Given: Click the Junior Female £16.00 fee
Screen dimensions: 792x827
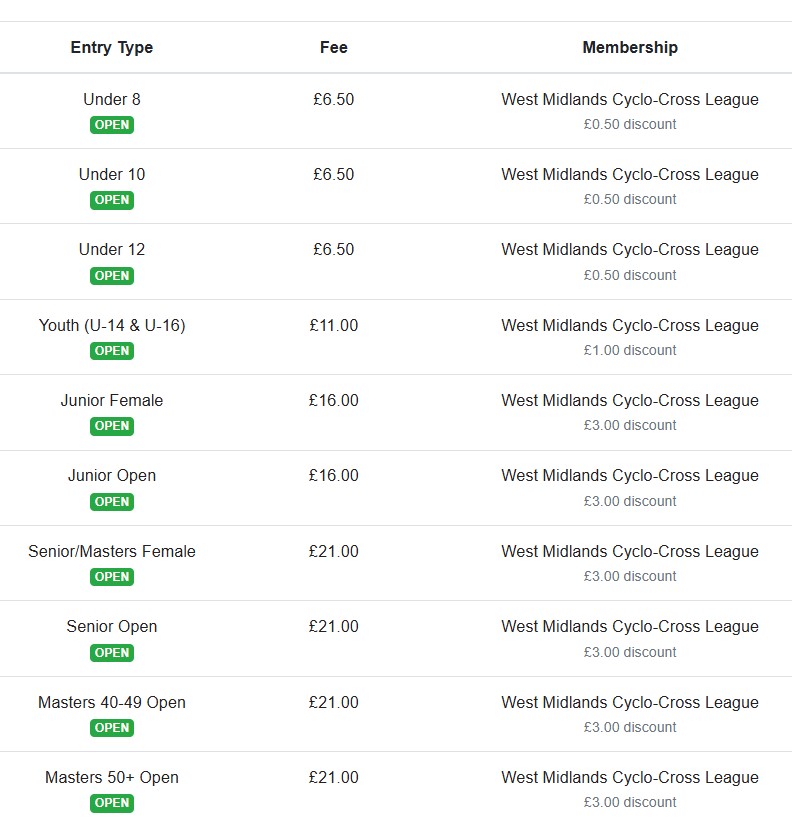Looking at the screenshot, I should (x=334, y=400).
